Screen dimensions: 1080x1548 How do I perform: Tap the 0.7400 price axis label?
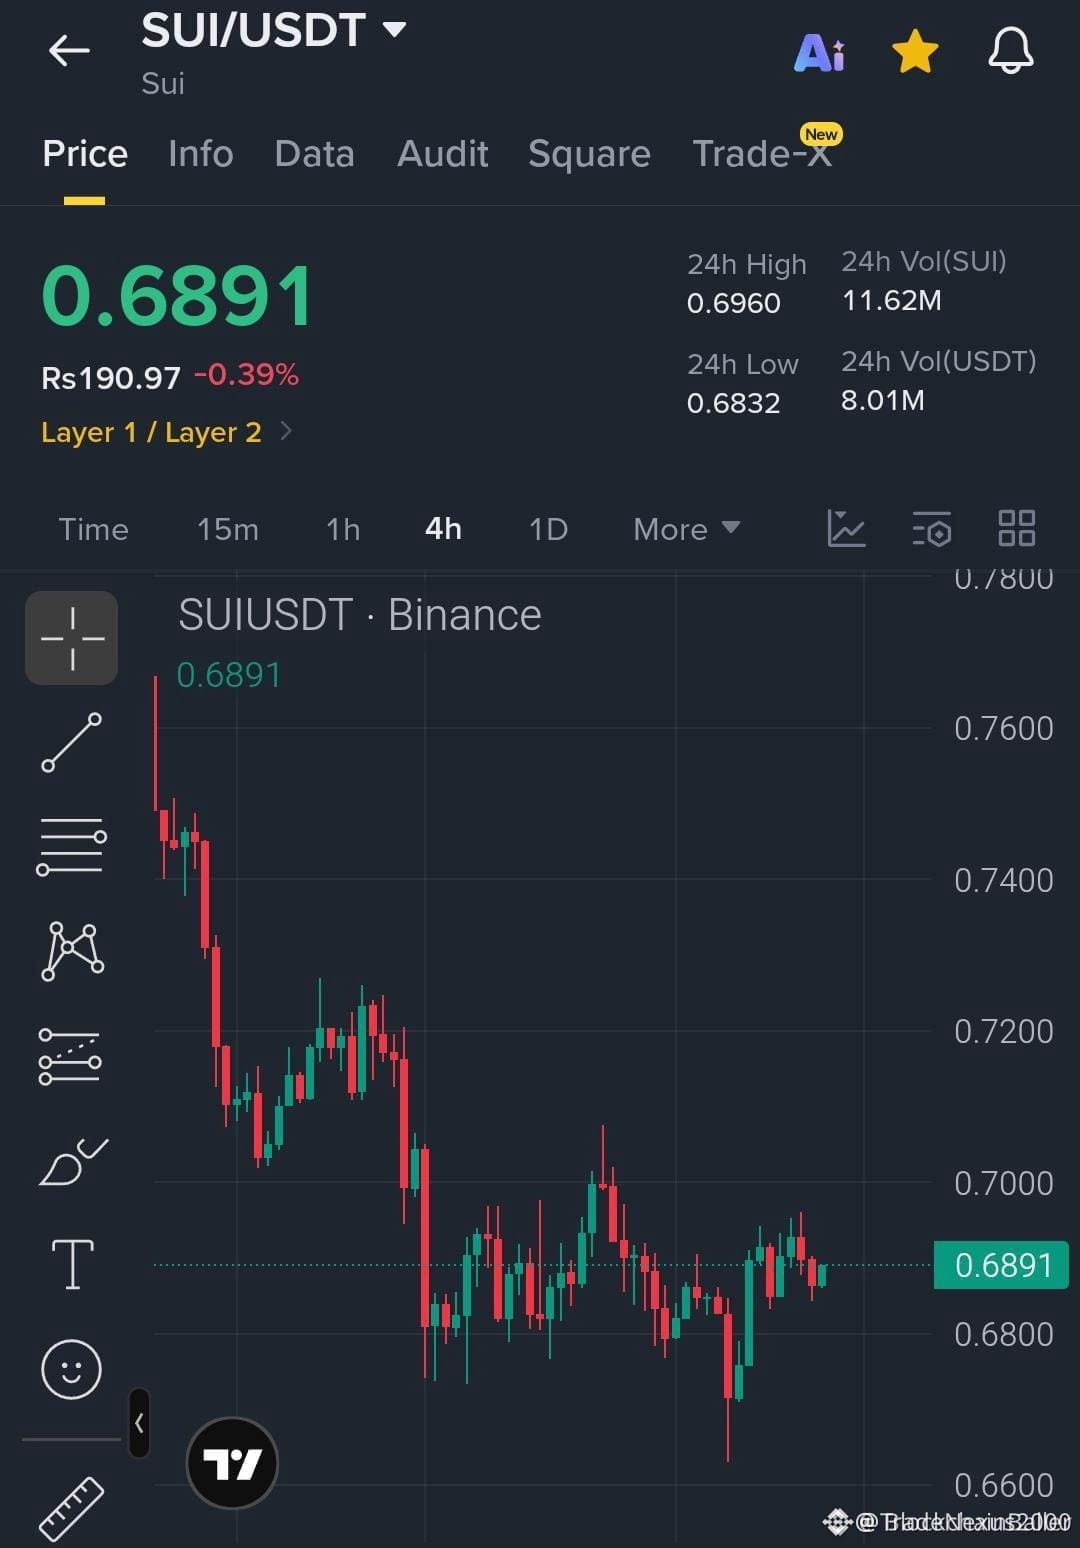[1003, 880]
